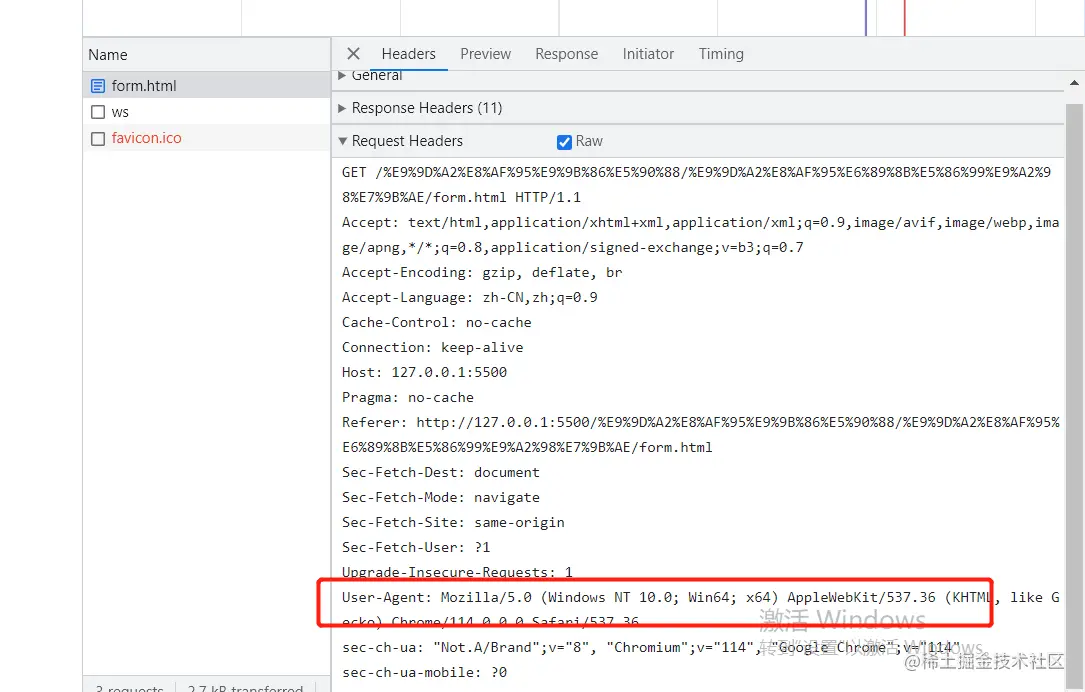The height and width of the screenshot is (692, 1085).
Task: Click the form.html document icon
Action: pyautogui.click(x=98, y=86)
